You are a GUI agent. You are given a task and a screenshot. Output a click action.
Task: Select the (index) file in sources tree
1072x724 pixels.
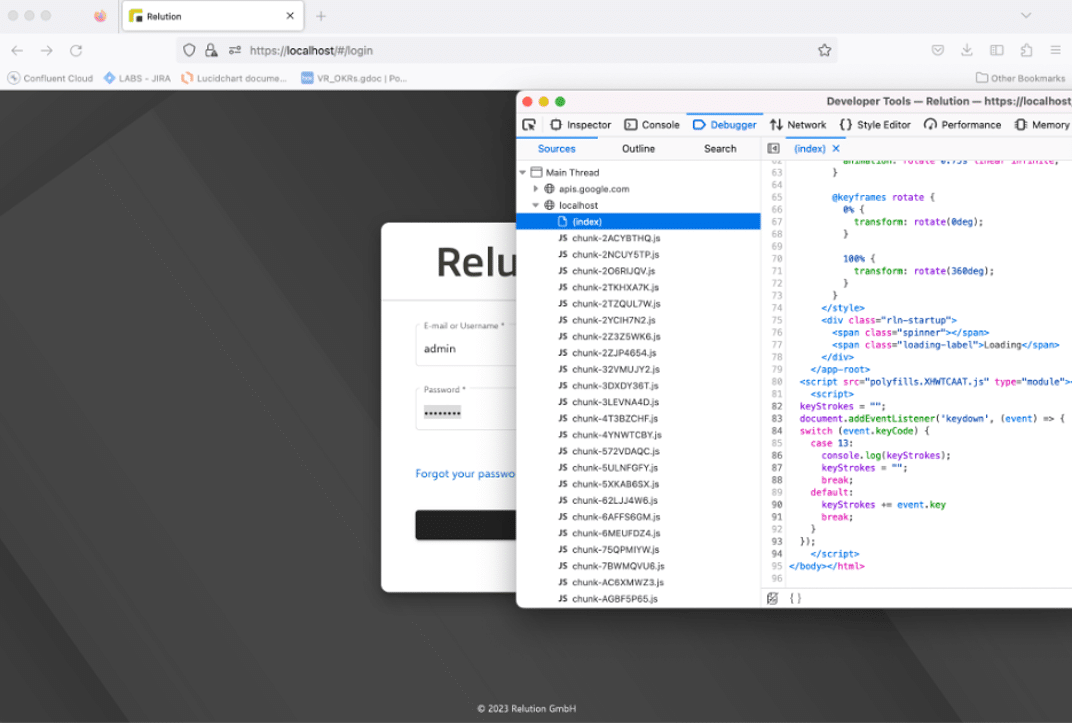point(639,222)
